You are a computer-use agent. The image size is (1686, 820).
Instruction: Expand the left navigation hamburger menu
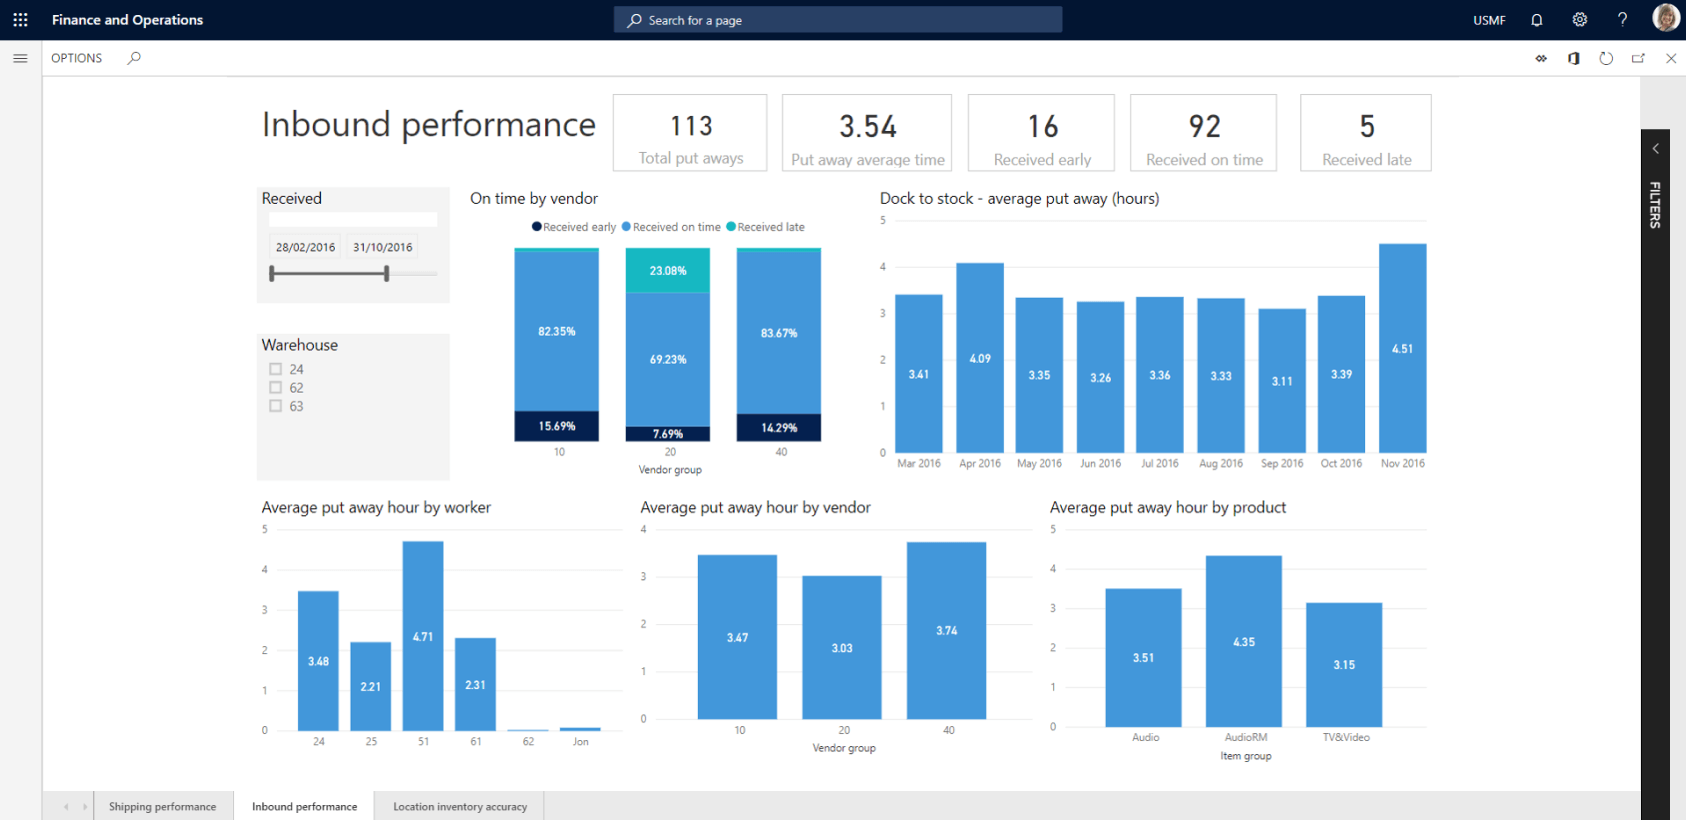(20, 58)
